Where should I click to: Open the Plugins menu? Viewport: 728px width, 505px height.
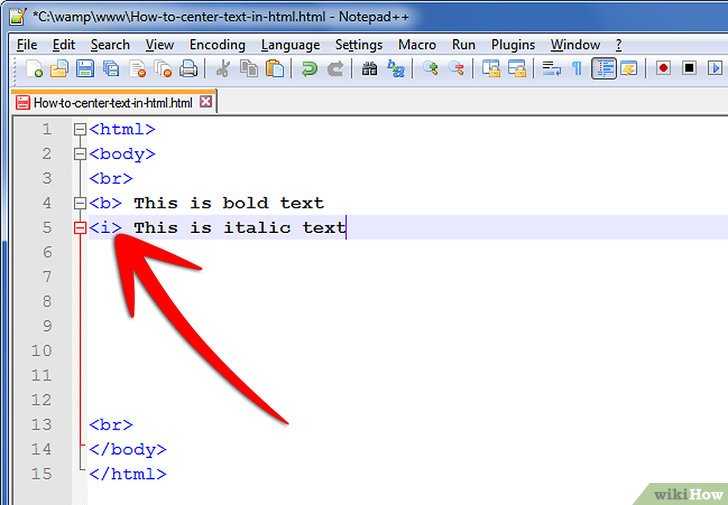coord(513,45)
